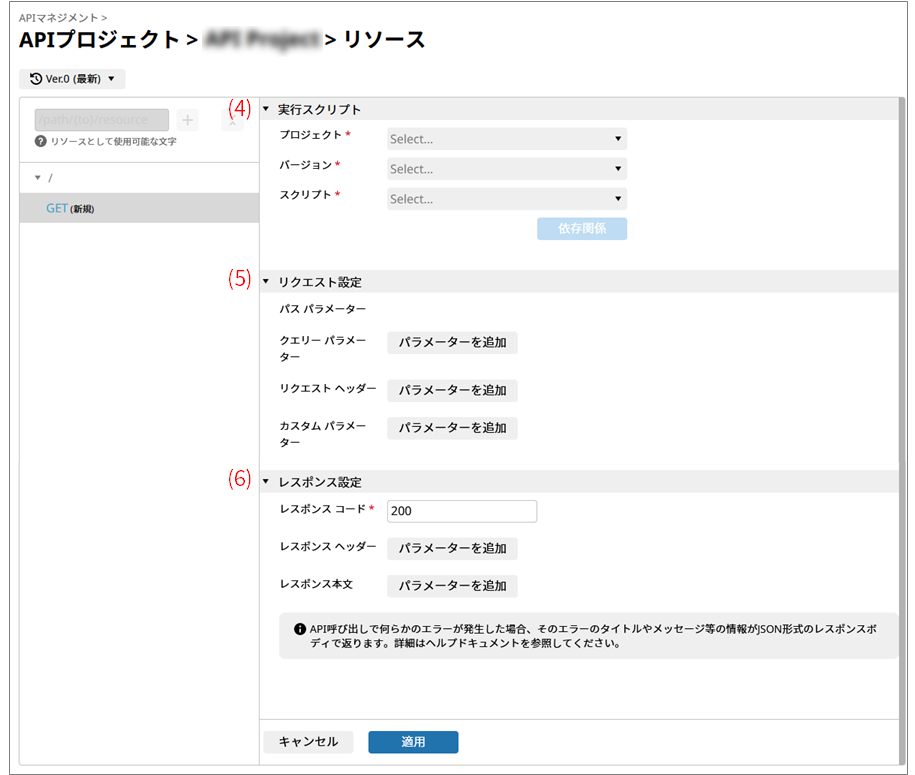The height and width of the screenshot is (775, 915).
Task: Select the GET (新規) resource item
Action: (x=70, y=208)
